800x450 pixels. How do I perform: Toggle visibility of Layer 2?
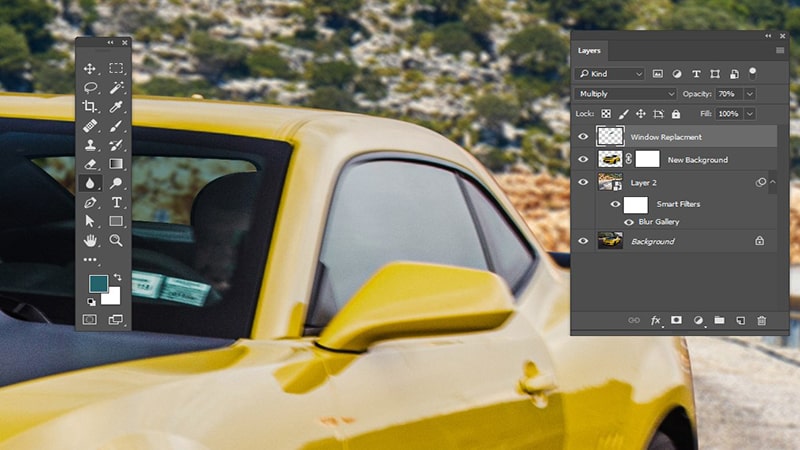[583, 182]
